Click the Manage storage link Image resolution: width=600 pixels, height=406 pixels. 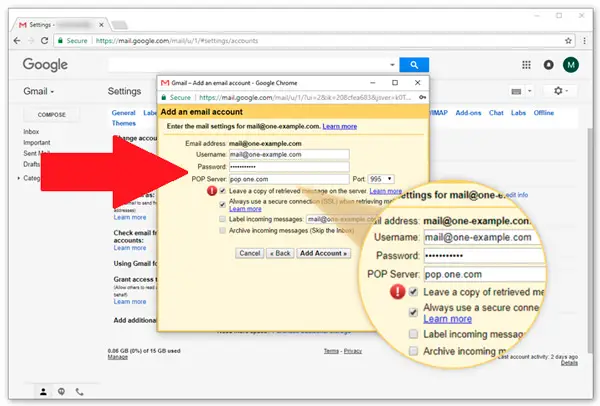tap(117, 357)
